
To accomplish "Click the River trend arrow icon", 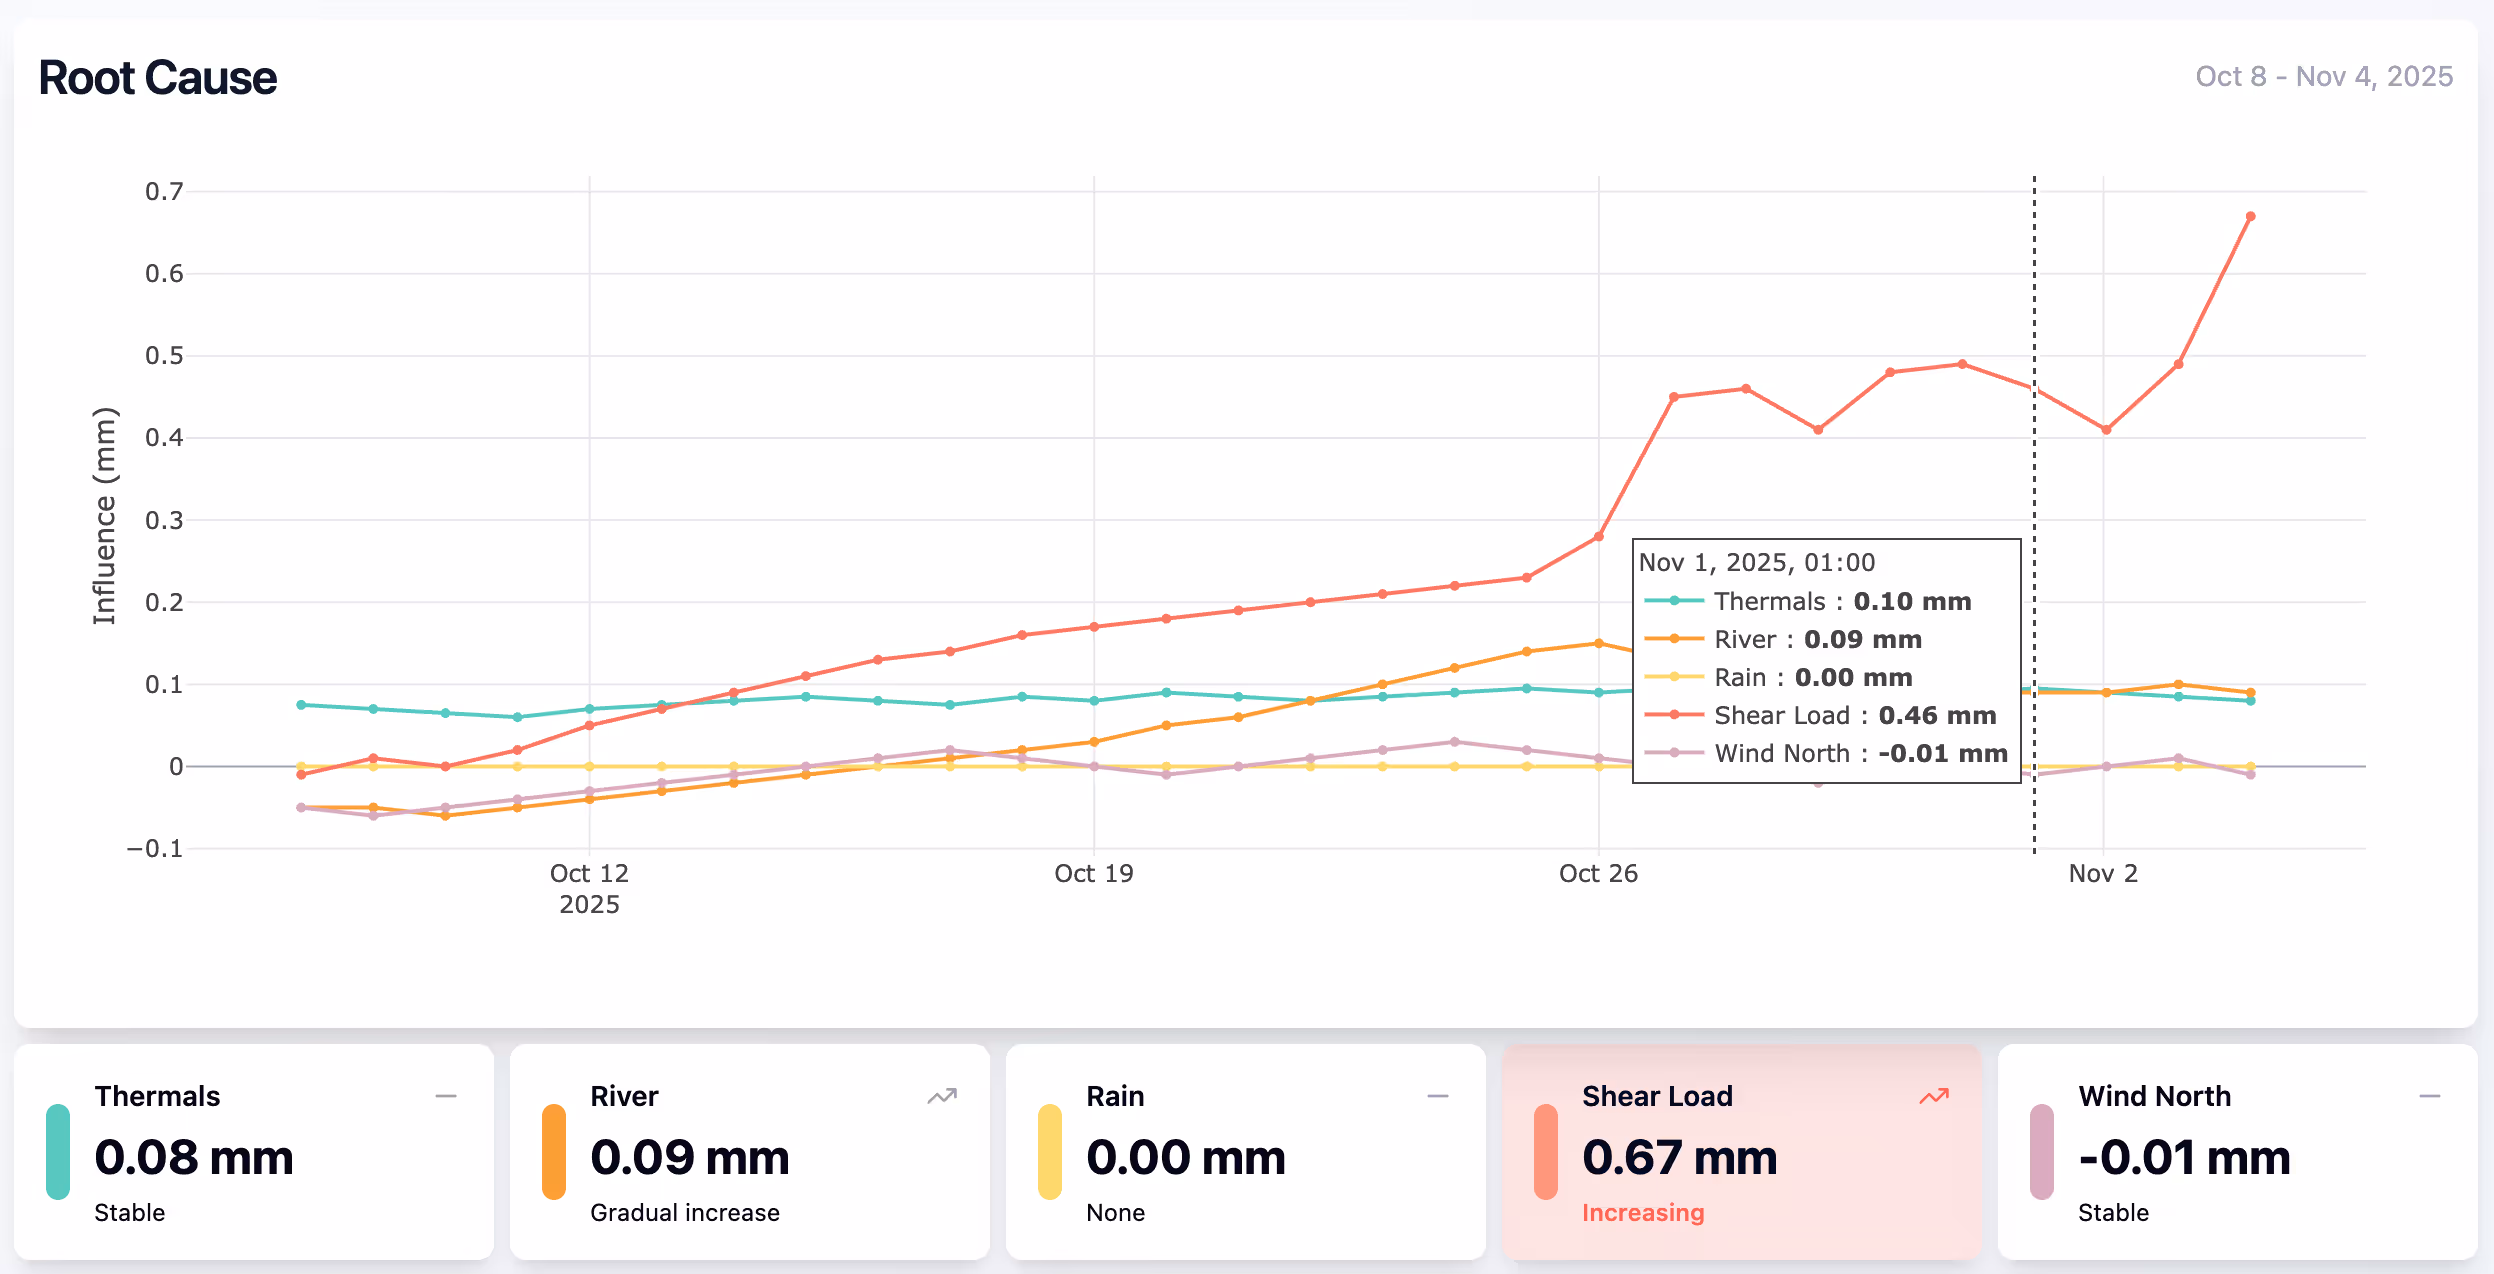I will 942,1097.
